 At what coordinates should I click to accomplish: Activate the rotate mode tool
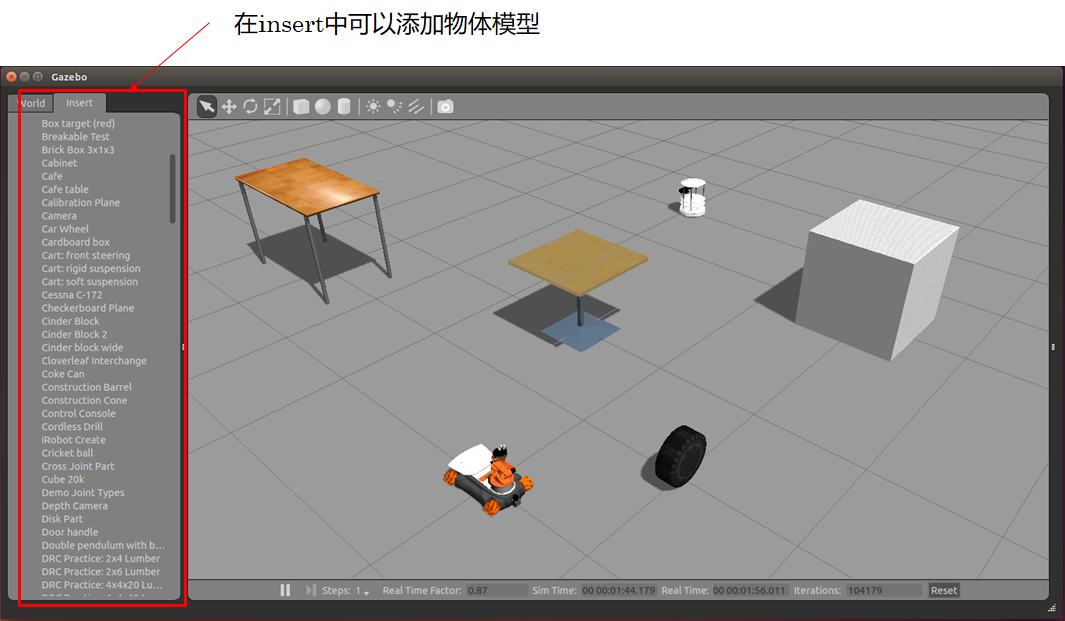[x=250, y=106]
